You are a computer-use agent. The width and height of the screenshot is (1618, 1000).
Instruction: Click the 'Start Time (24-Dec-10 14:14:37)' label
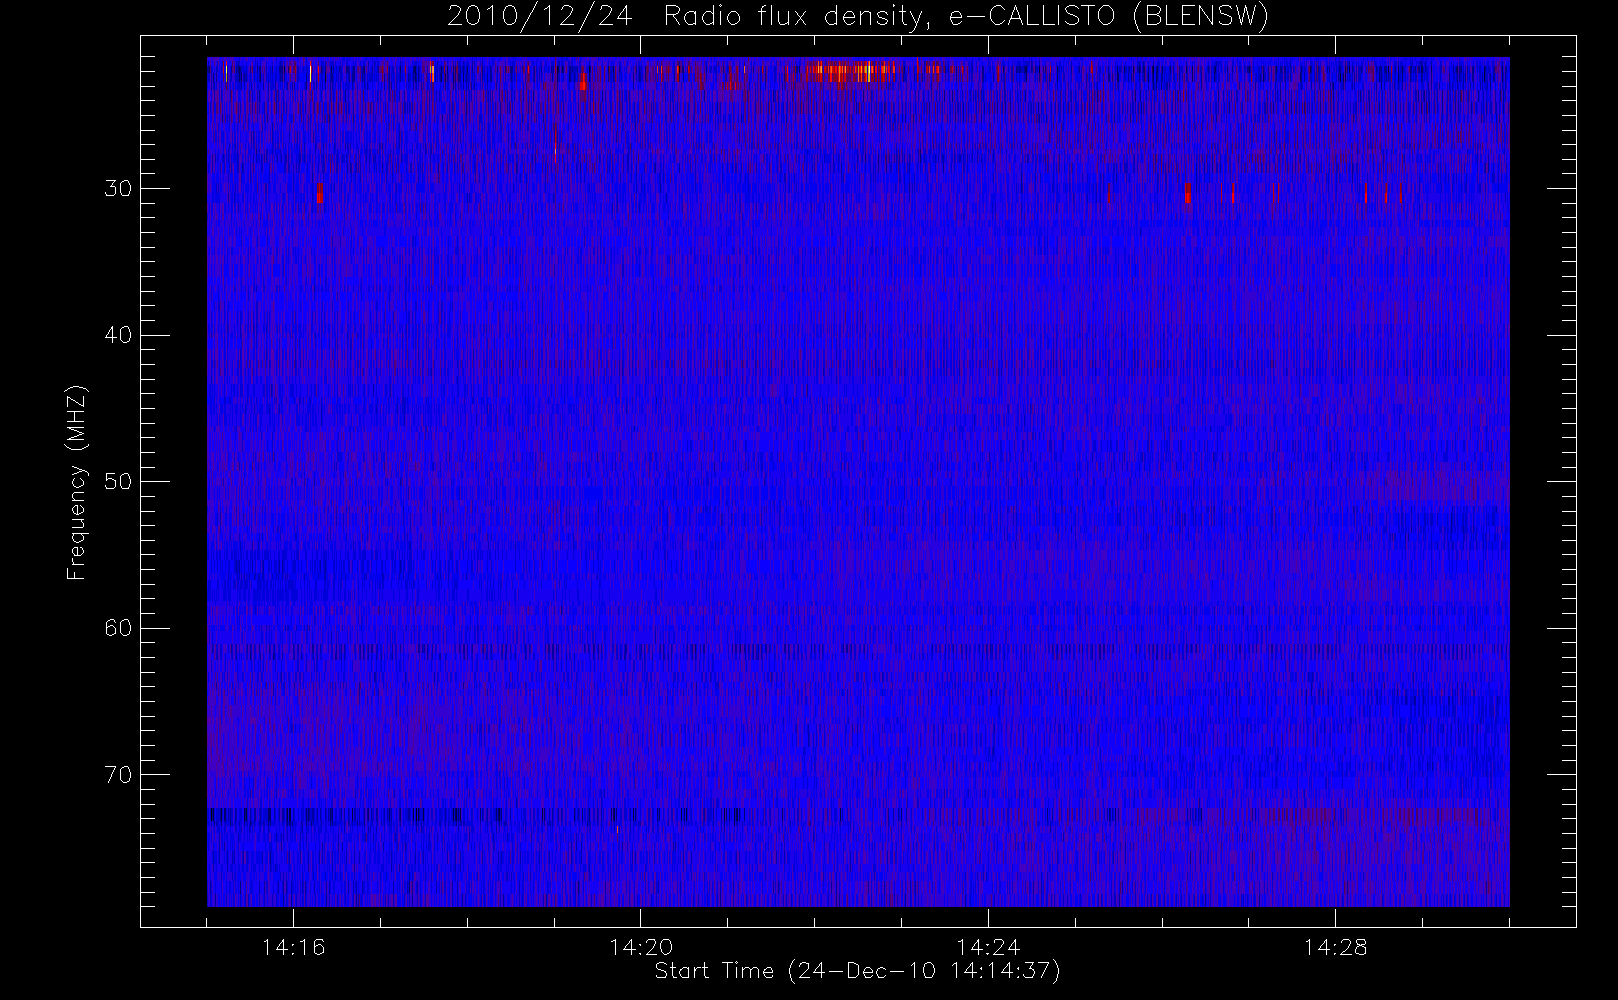click(857, 971)
